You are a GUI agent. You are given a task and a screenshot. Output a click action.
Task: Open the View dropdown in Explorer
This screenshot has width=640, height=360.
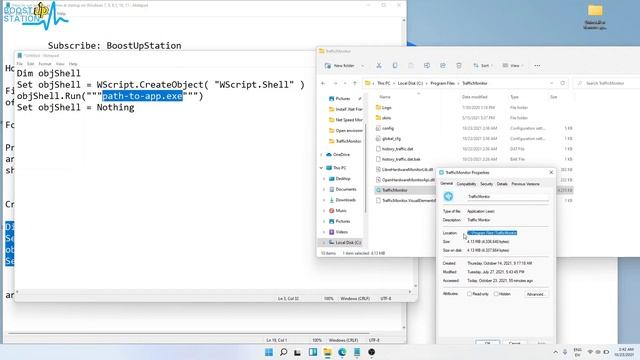513,66
